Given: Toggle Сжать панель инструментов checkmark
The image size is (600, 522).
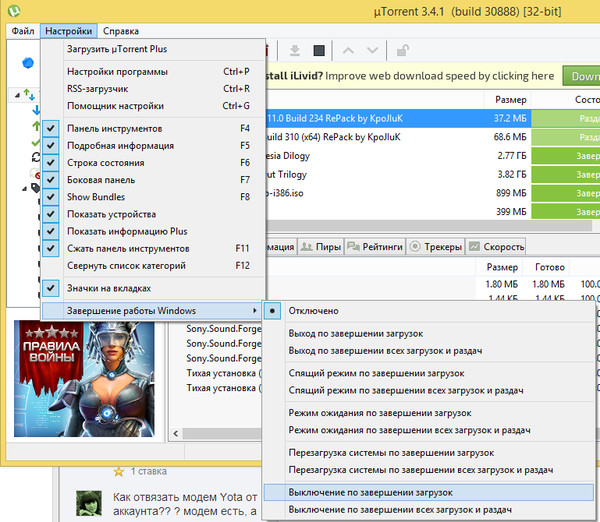Looking at the screenshot, I should click(51, 248).
